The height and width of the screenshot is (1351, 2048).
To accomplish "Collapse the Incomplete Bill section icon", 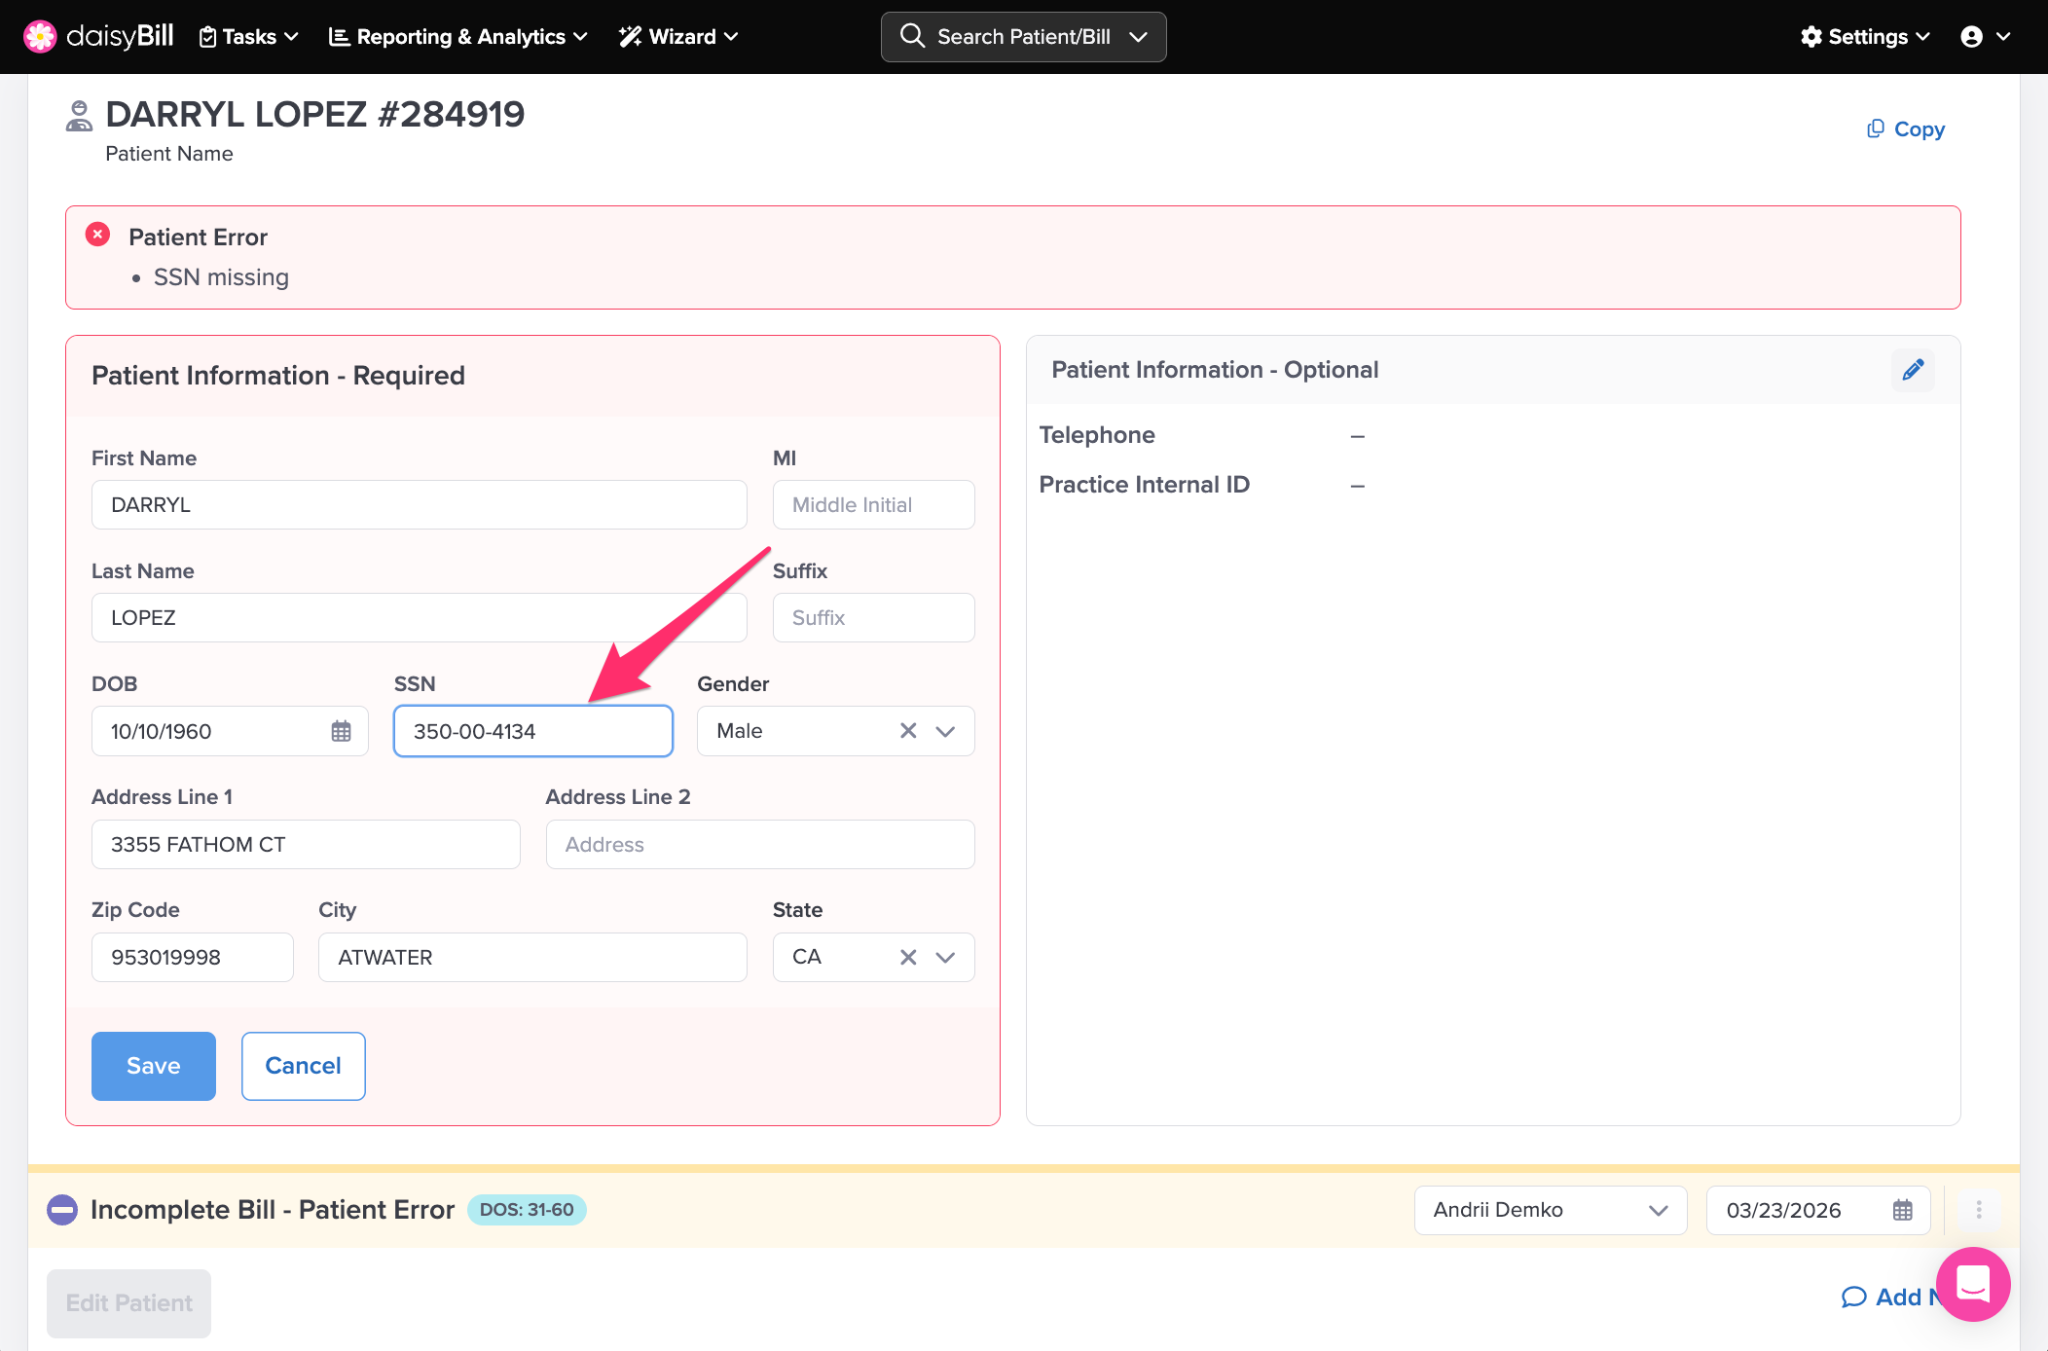I will 62,1210.
